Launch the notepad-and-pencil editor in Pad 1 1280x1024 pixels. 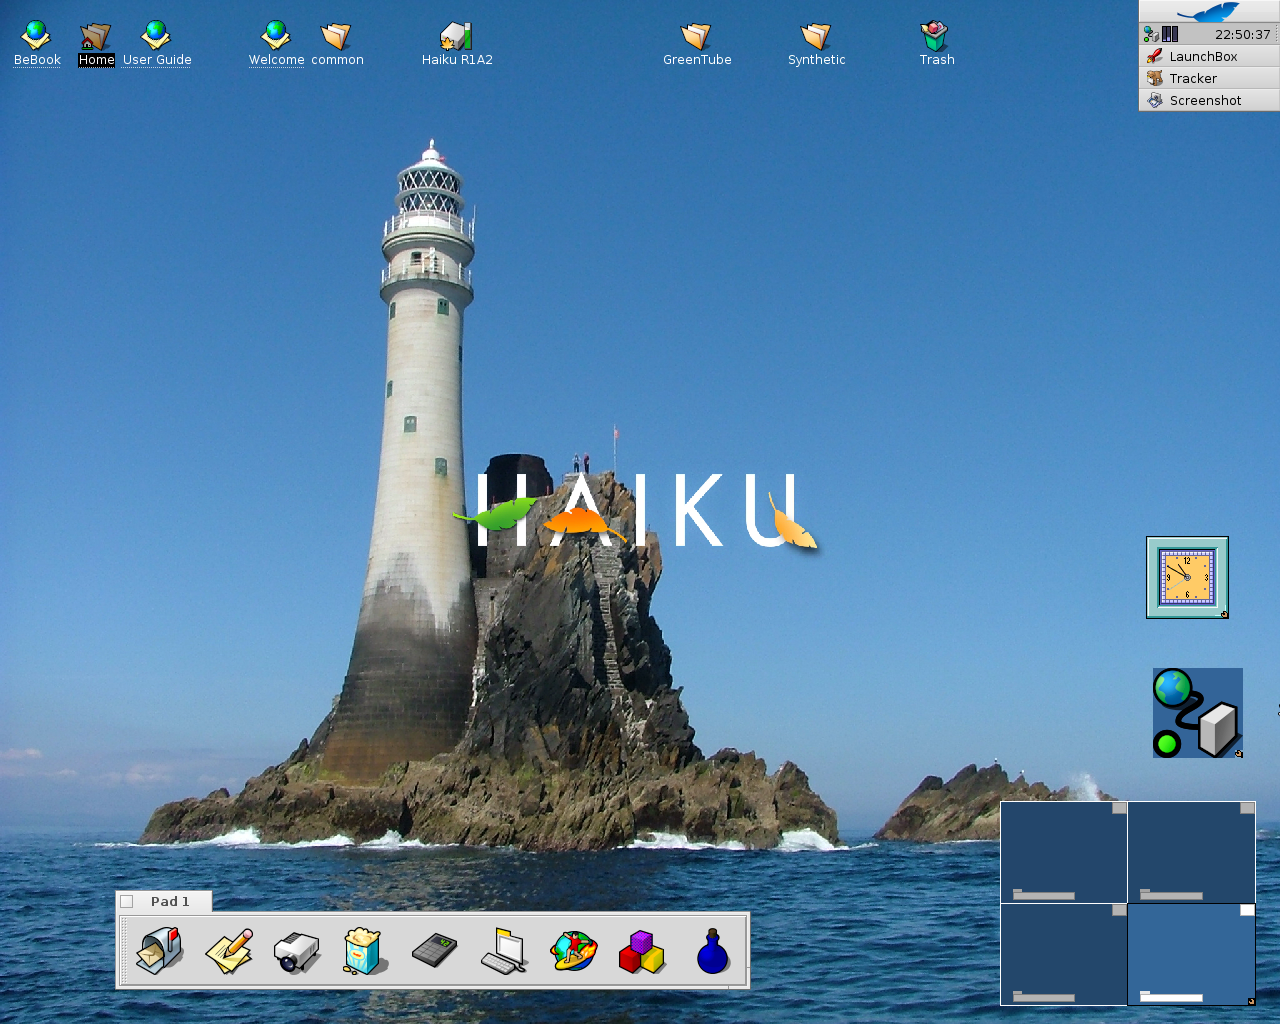click(x=229, y=951)
